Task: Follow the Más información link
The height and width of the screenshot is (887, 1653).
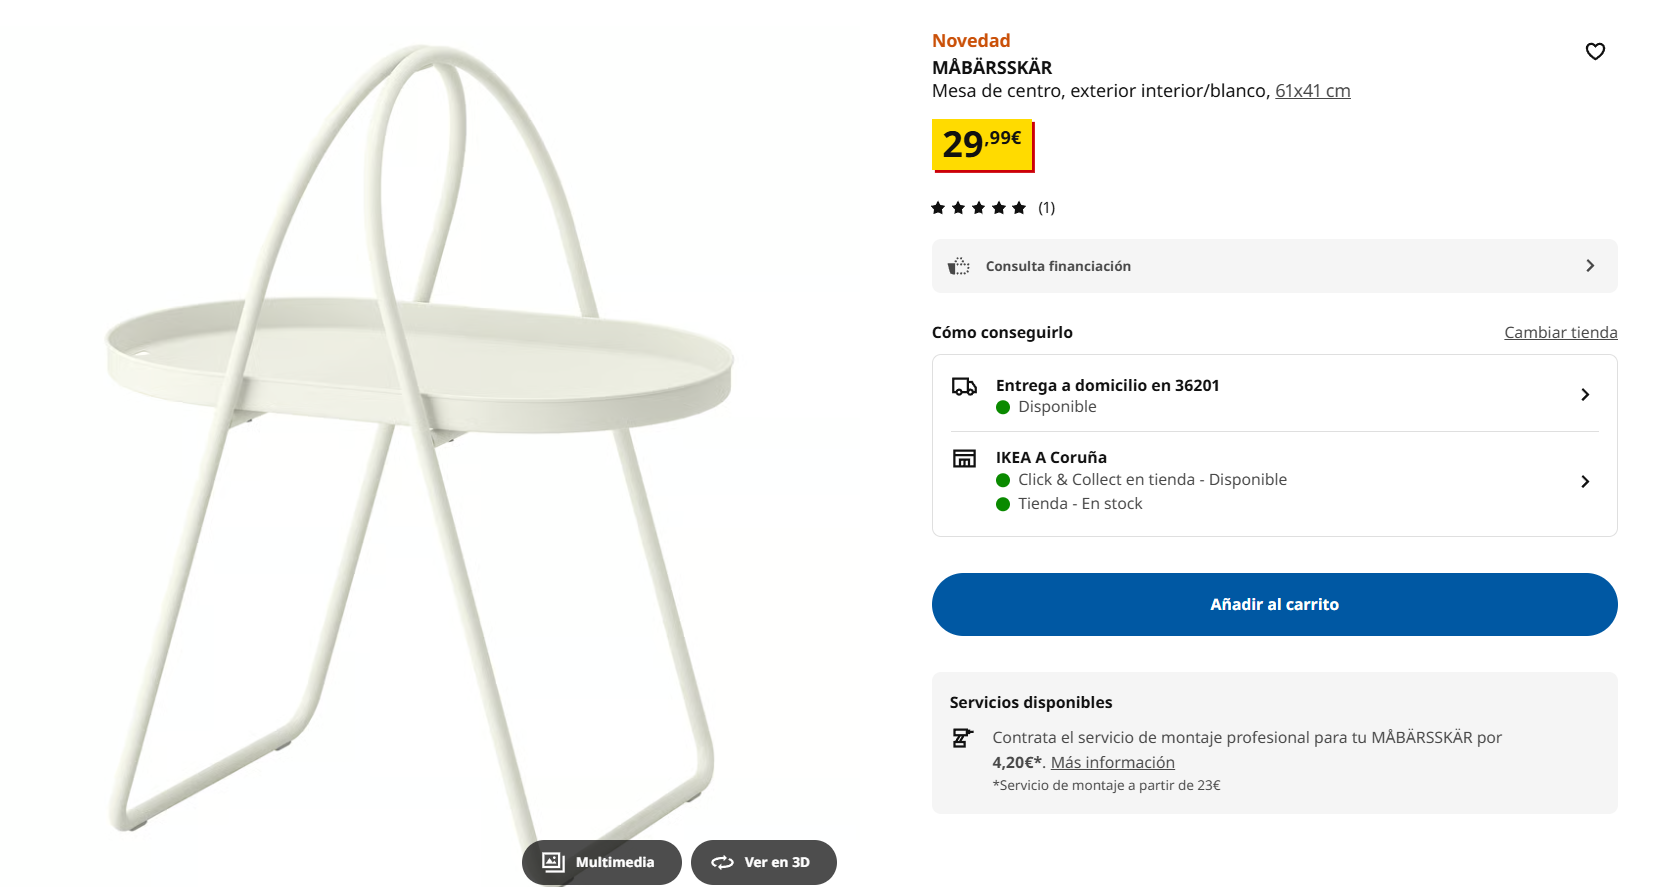Action: [x=1112, y=763]
